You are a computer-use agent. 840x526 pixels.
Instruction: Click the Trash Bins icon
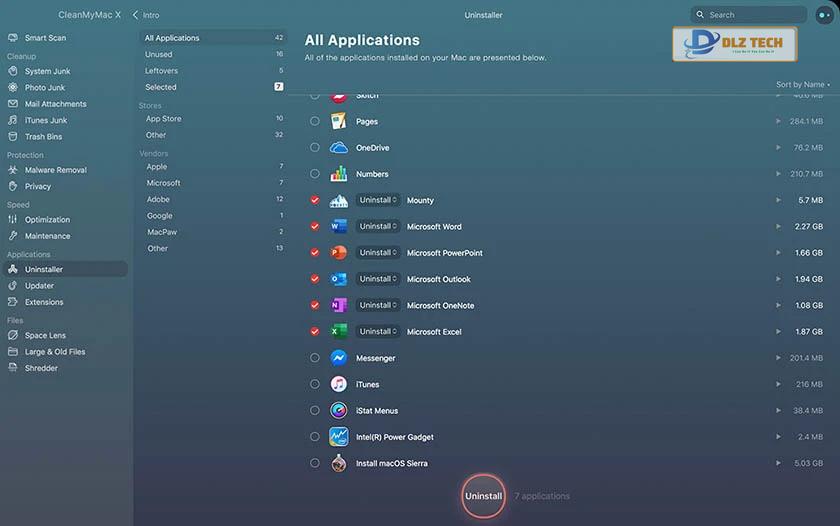click(13, 137)
